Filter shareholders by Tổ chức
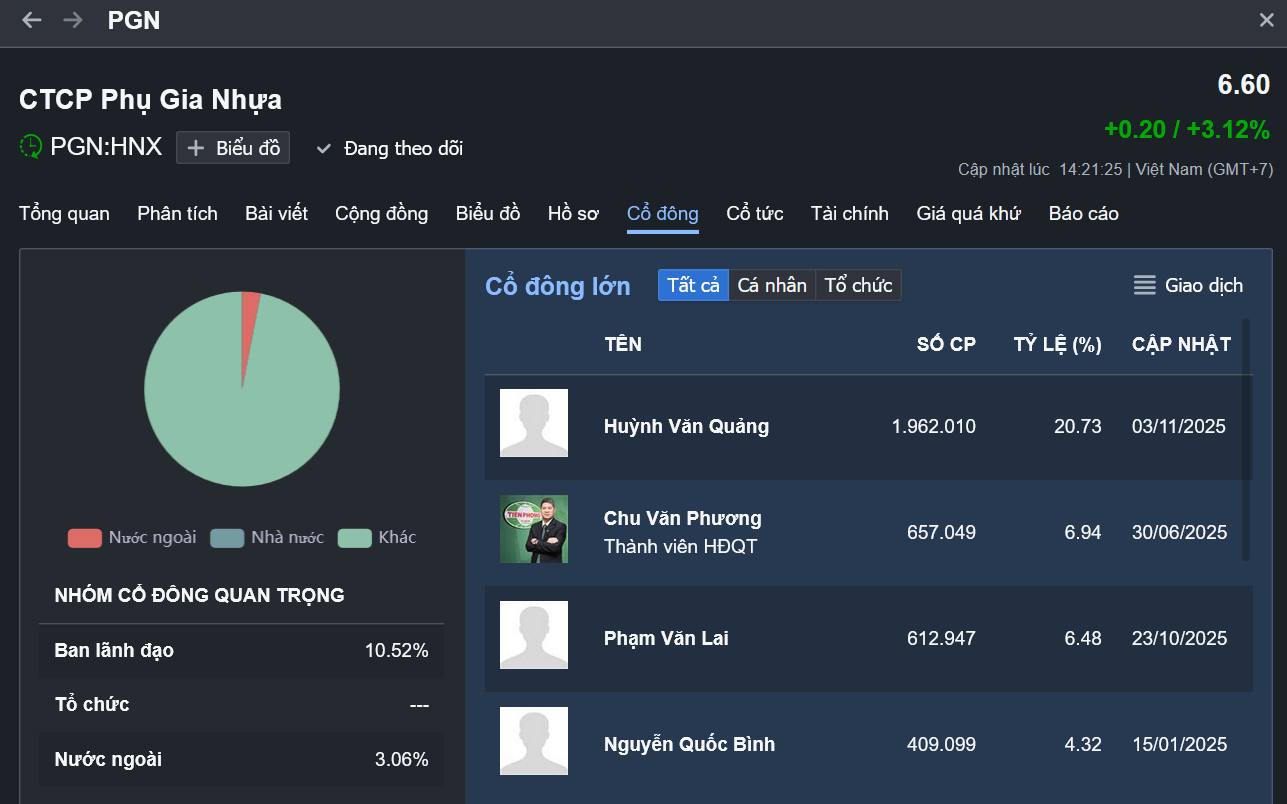The height and width of the screenshot is (804, 1287). click(858, 285)
